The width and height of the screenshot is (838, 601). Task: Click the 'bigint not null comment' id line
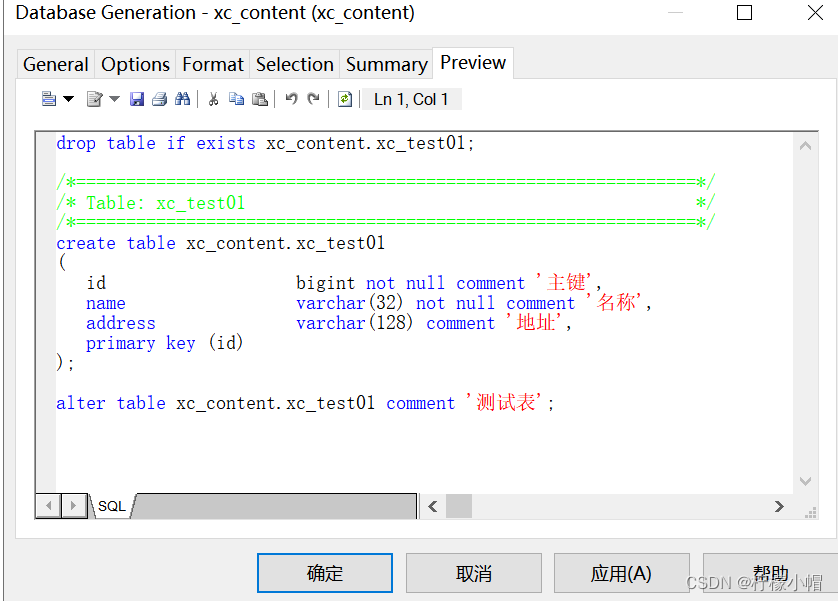(344, 283)
